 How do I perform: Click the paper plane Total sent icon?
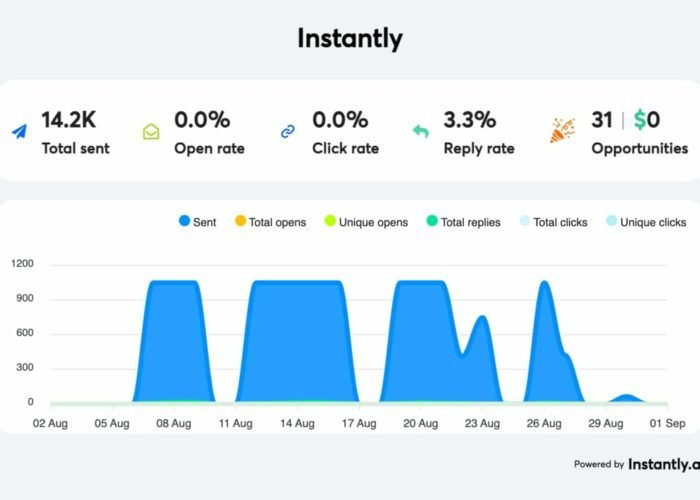[x=19, y=131]
